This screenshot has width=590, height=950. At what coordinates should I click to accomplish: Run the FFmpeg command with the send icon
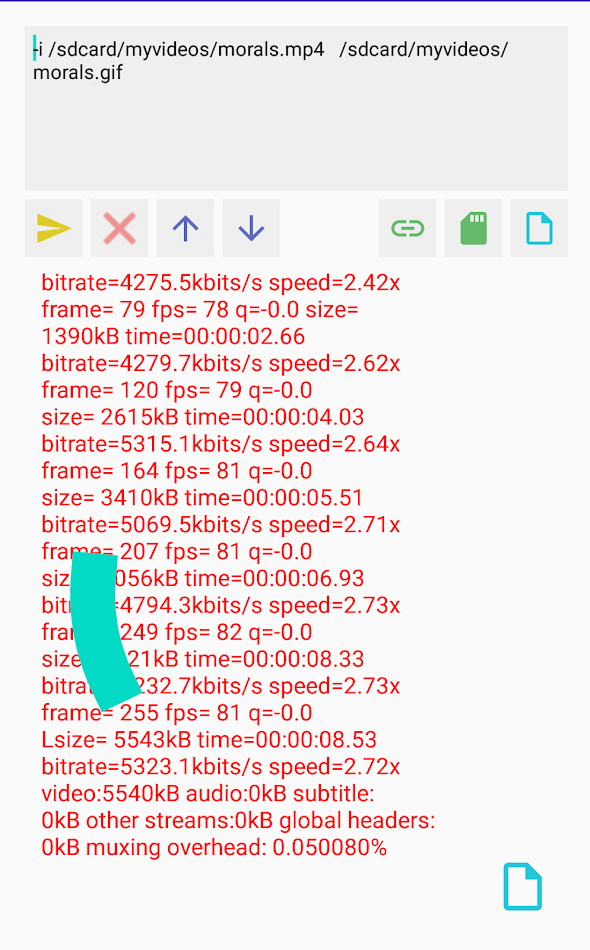coord(53,228)
